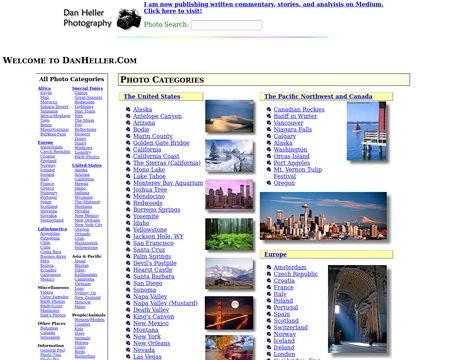
Task: Click the snowy winter scene thumbnail
Action: pos(229,156)
